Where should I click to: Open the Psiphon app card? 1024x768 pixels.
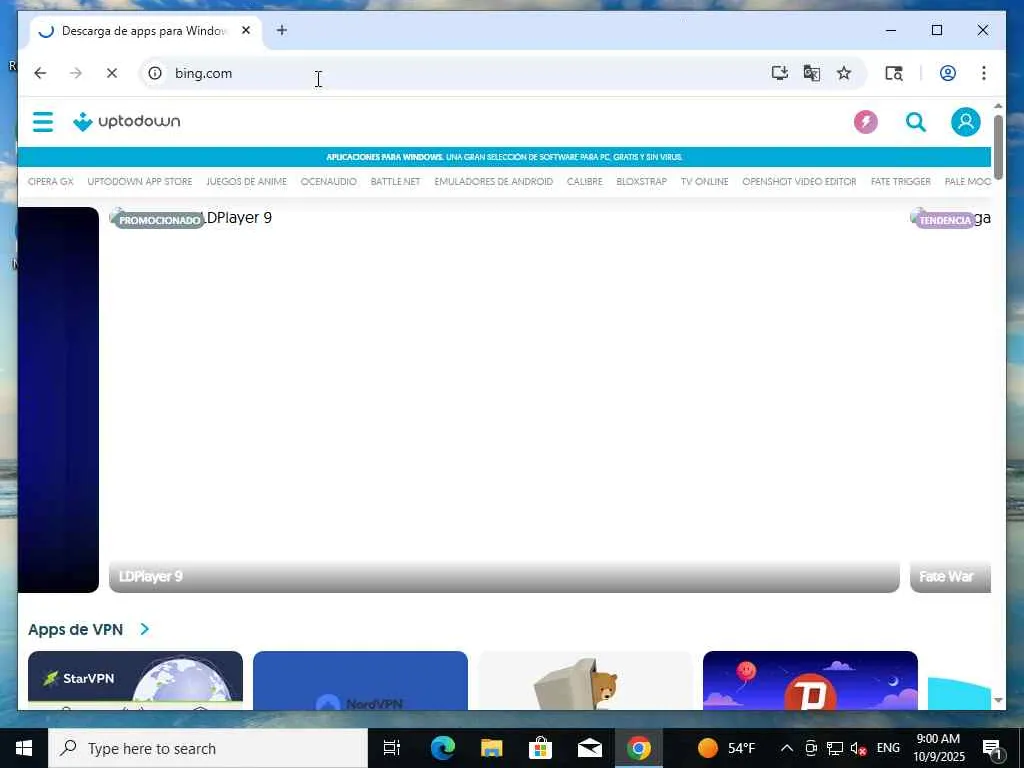tap(810, 680)
